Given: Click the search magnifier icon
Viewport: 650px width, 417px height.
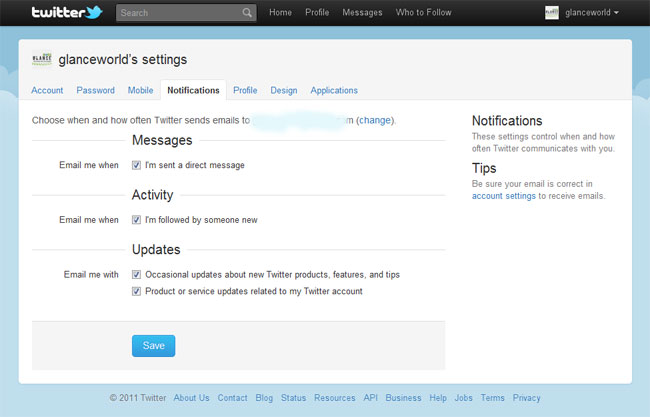Looking at the screenshot, I should coord(247,13).
